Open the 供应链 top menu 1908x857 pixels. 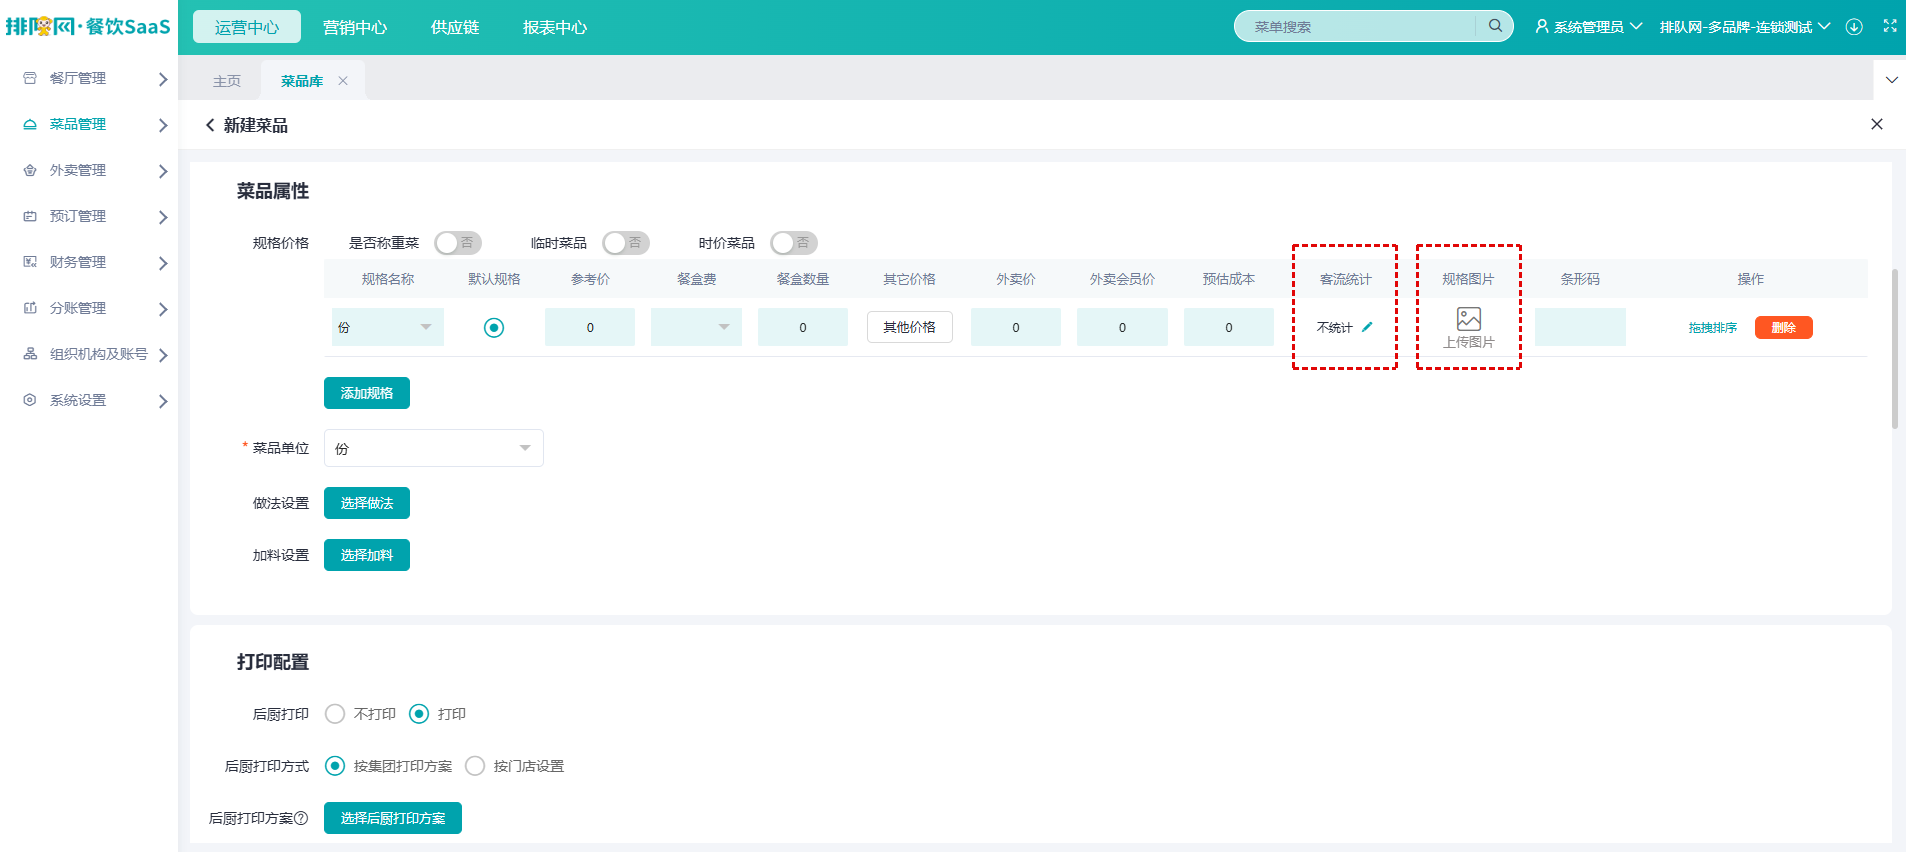click(x=455, y=27)
